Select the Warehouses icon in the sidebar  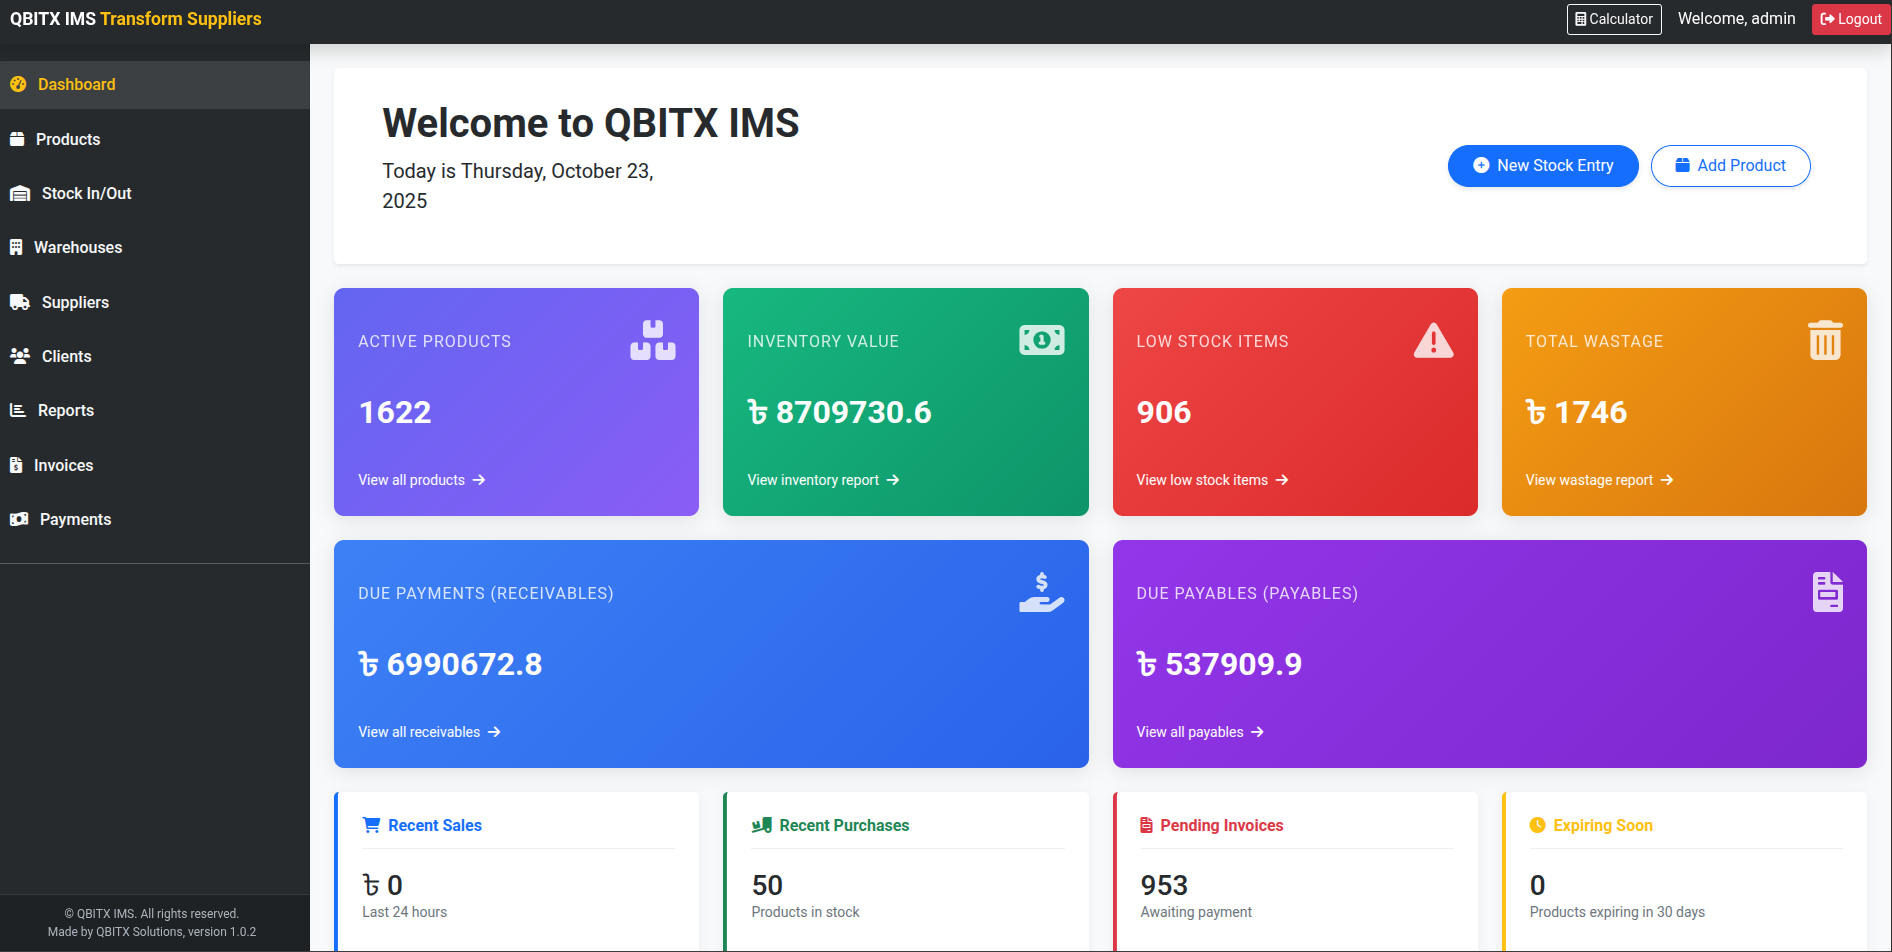click(17, 247)
